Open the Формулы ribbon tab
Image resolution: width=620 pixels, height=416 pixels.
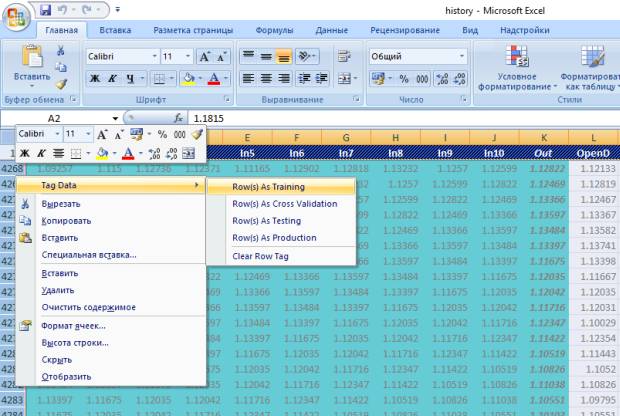(274, 31)
